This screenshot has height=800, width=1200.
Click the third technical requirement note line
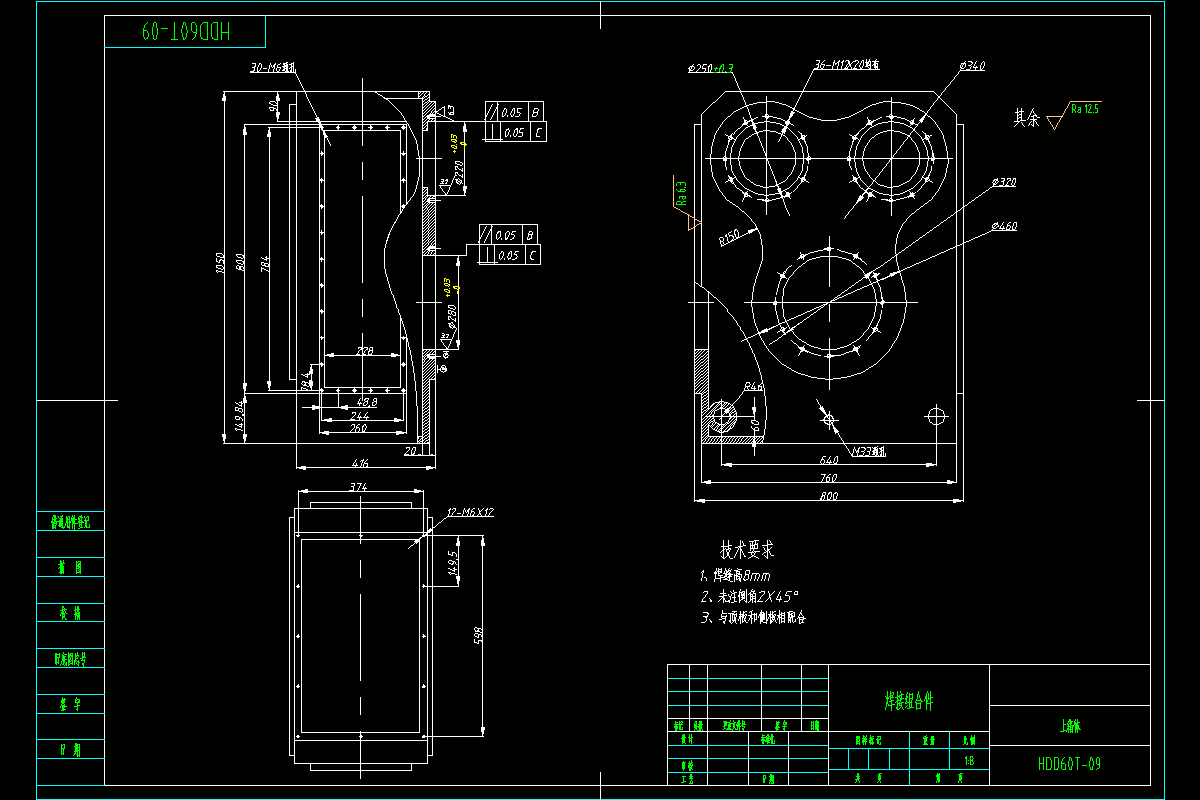coord(753,618)
